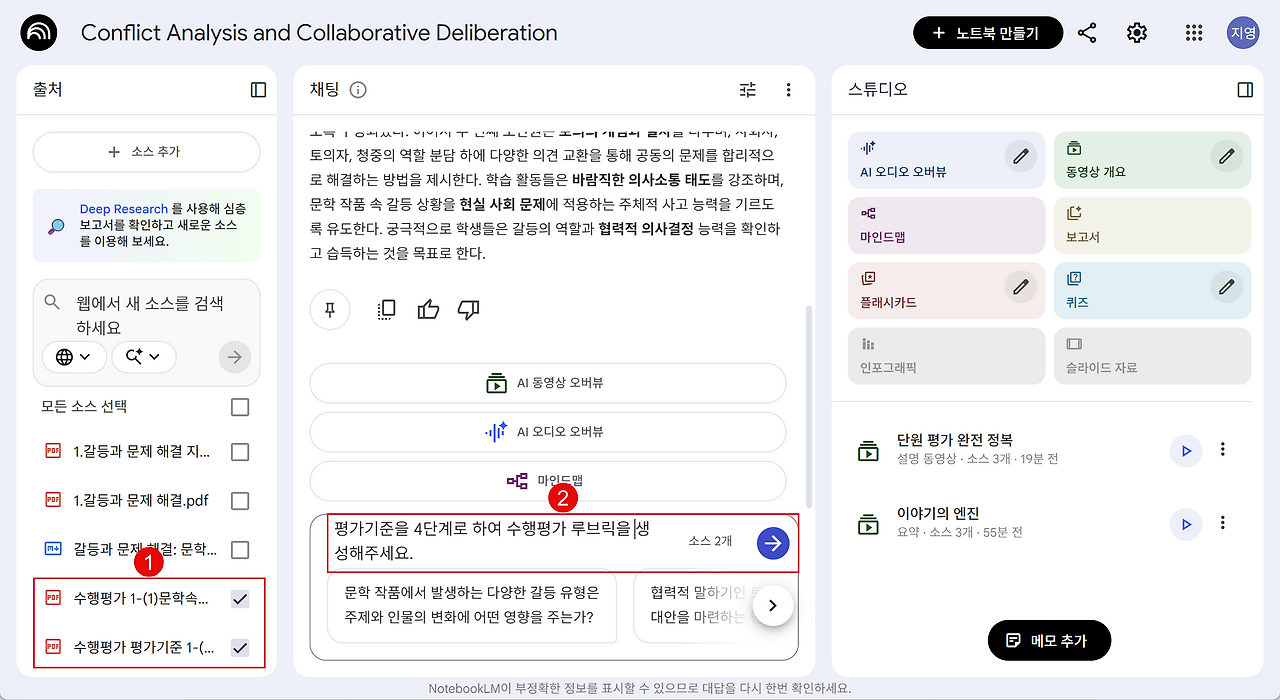Click AI 오디오 오버뷰 chat button
Image resolution: width=1280 pixels, height=700 pixels.
click(548, 432)
